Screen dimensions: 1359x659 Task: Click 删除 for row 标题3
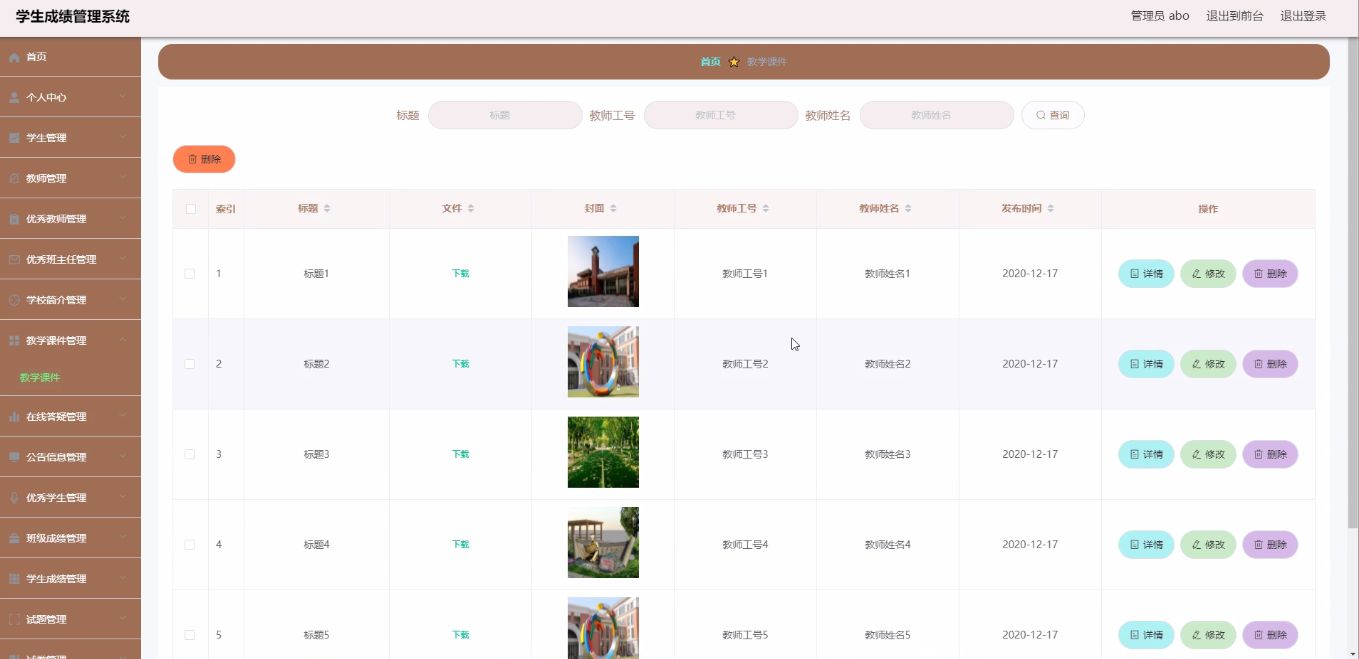click(x=1270, y=454)
